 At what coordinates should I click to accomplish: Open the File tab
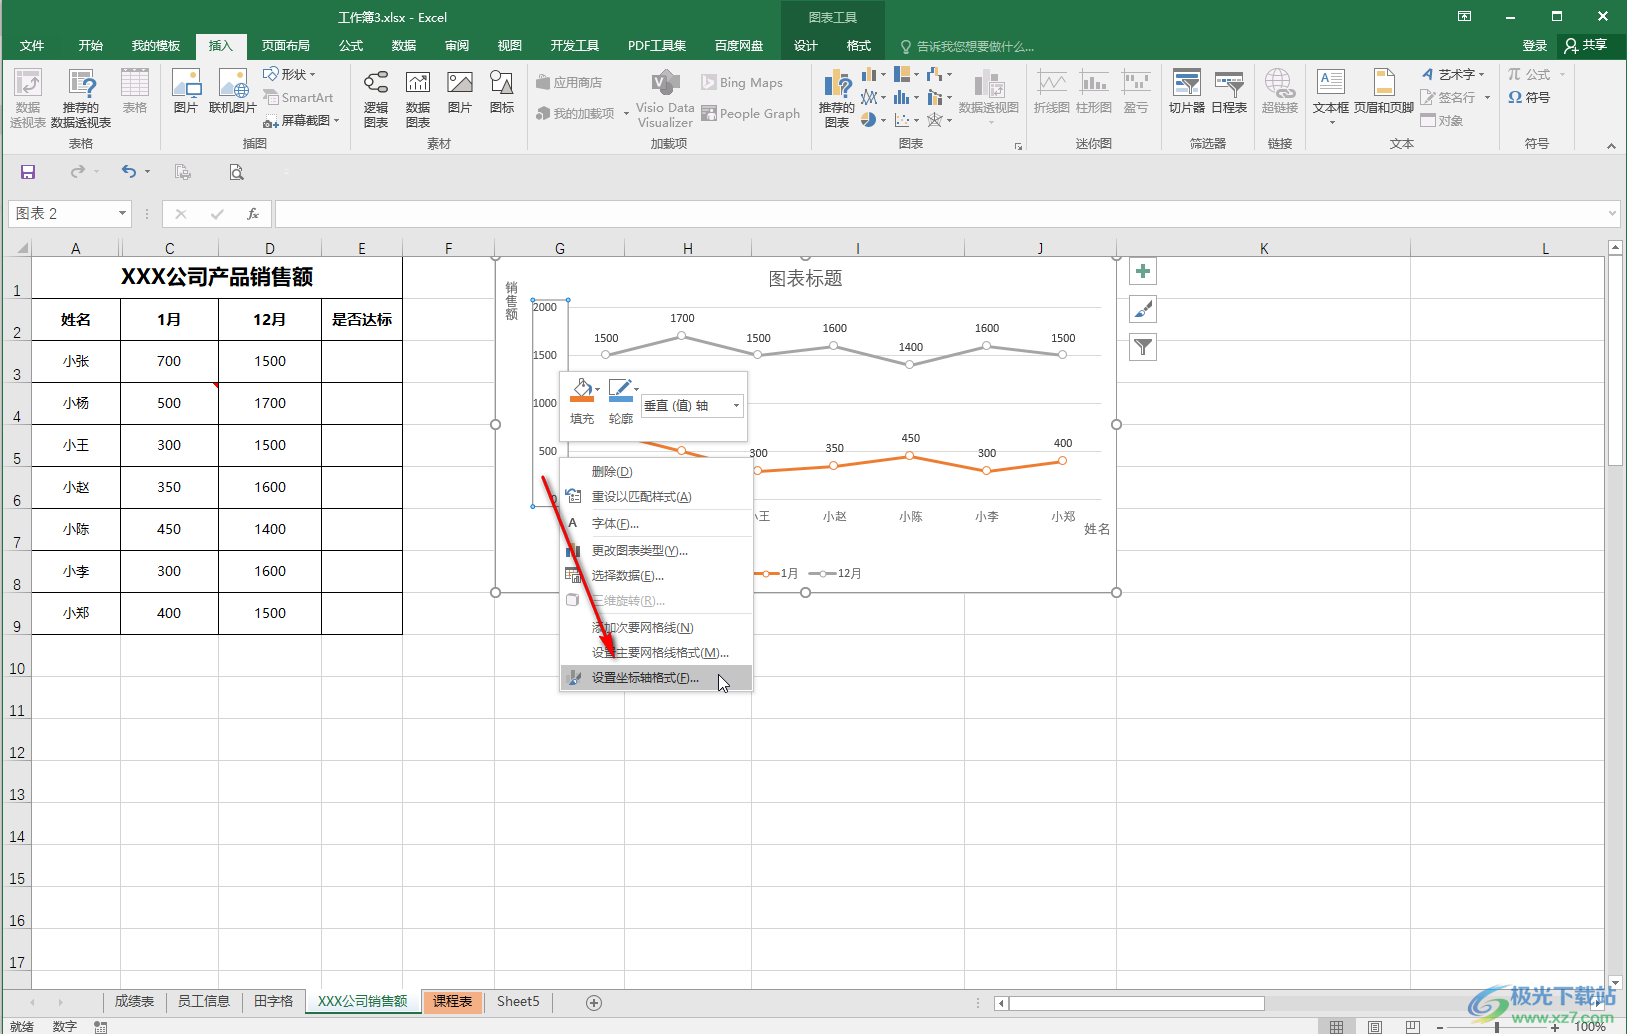32,46
